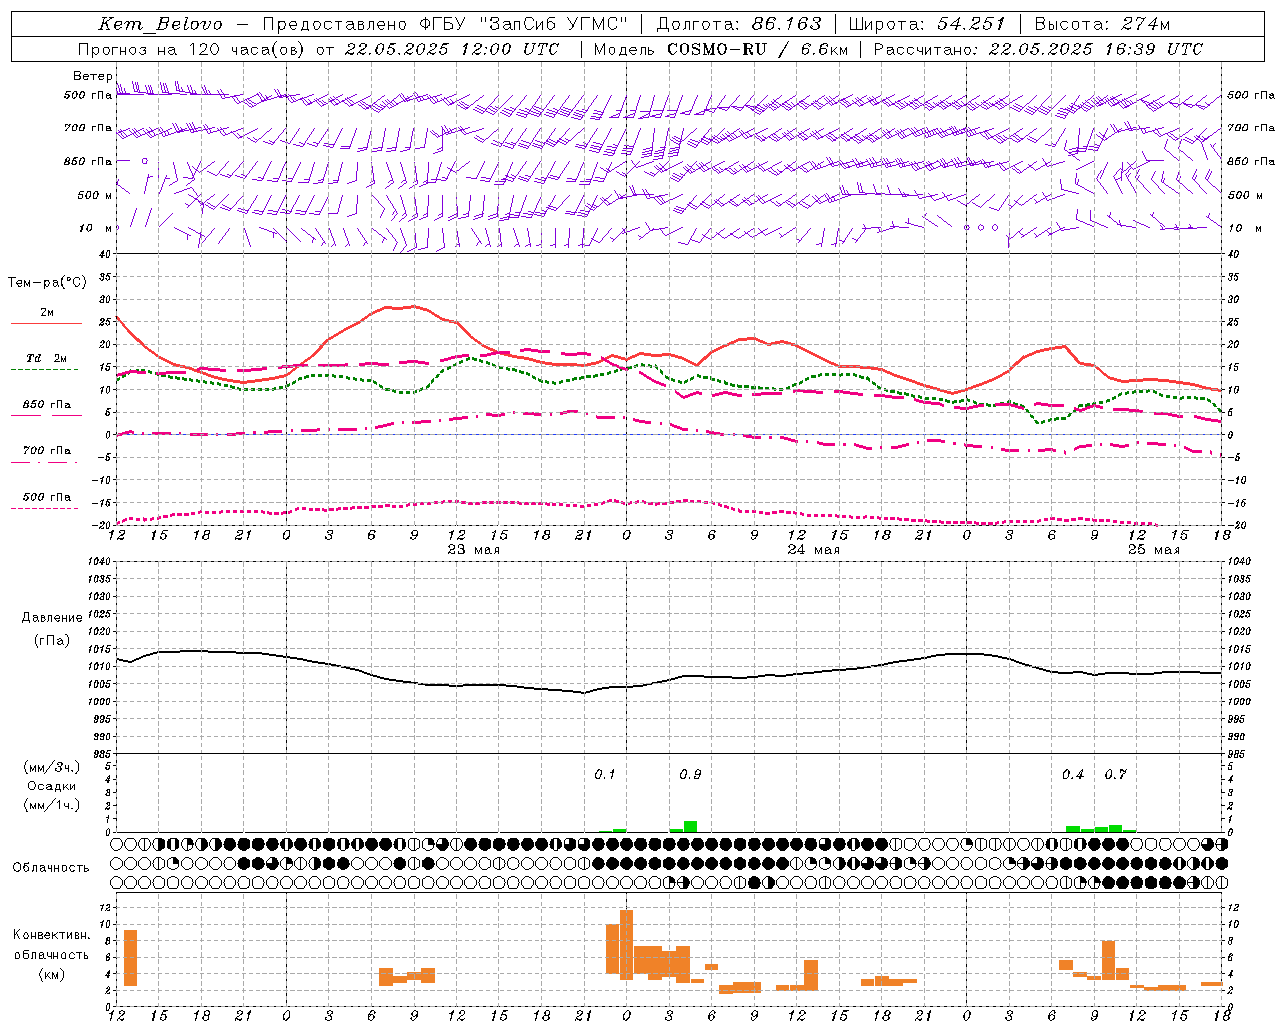Click the right-axis 985 pressure scale label

point(1238,755)
